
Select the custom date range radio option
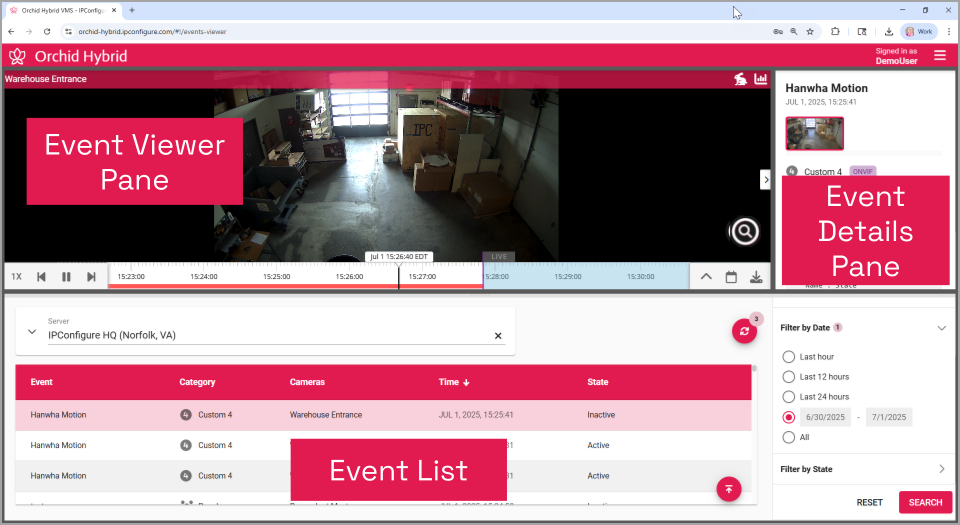(x=789, y=417)
